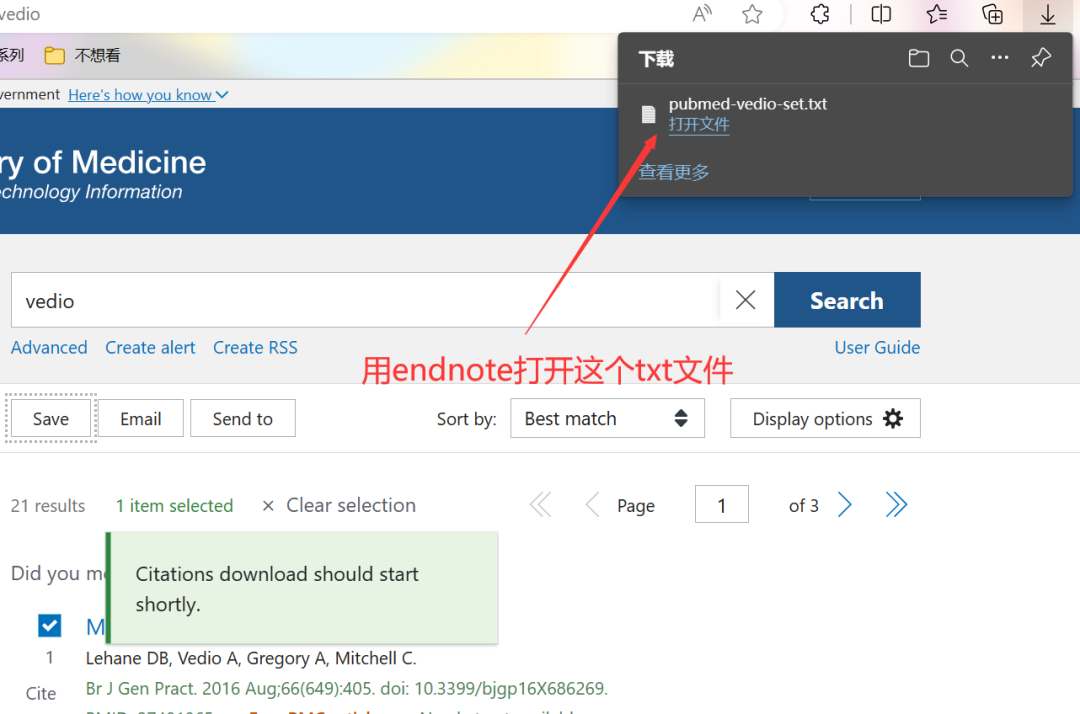Open the User Guide link
This screenshot has width=1080, height=714.
pyautogui.click(x=877, y=348)
